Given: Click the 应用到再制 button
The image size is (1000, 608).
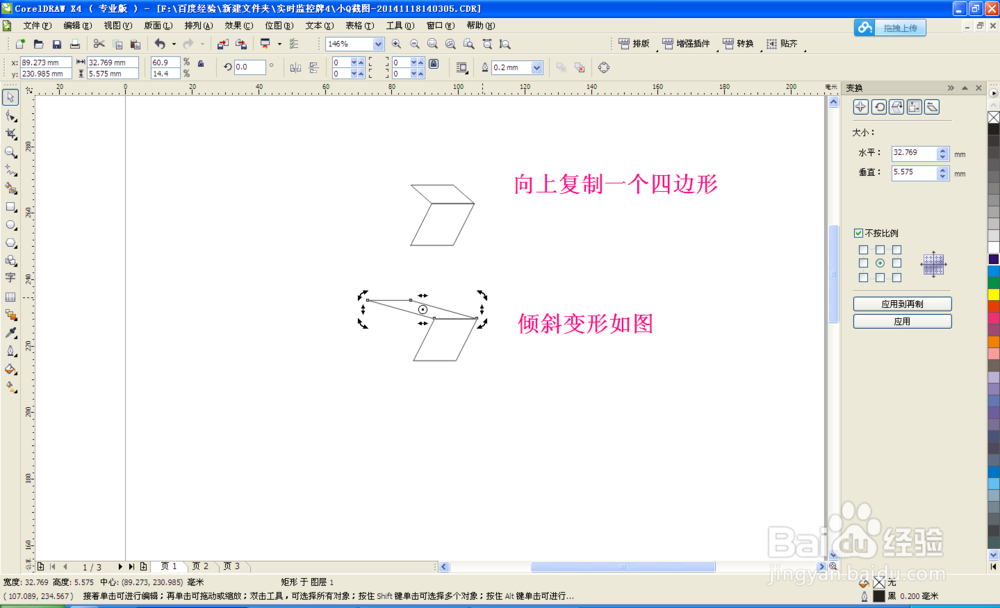Looking at the screenshot, I should click(901, 303).
